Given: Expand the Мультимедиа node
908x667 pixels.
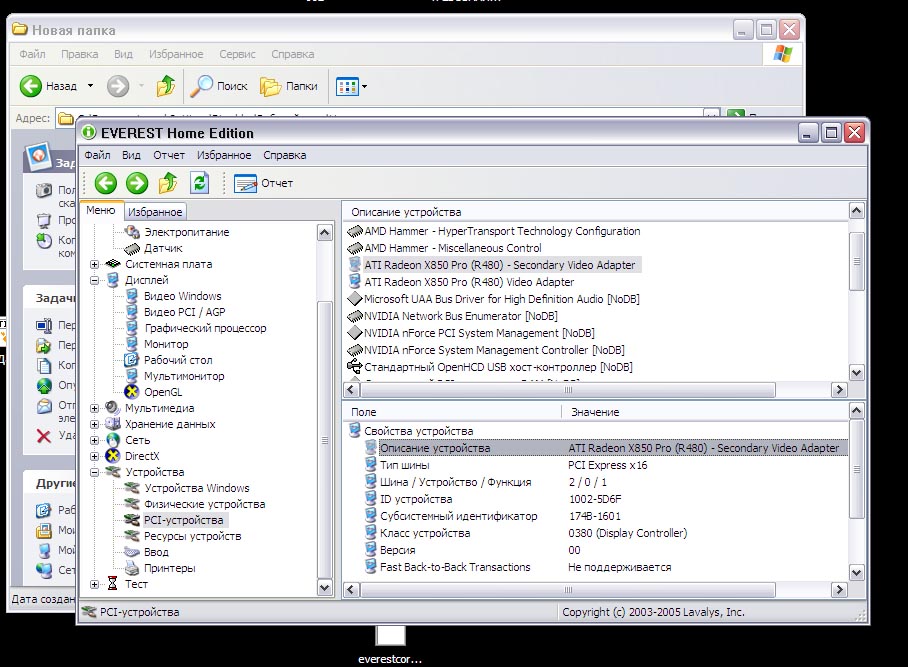Looking at the screenshot, I should (94, 408).
